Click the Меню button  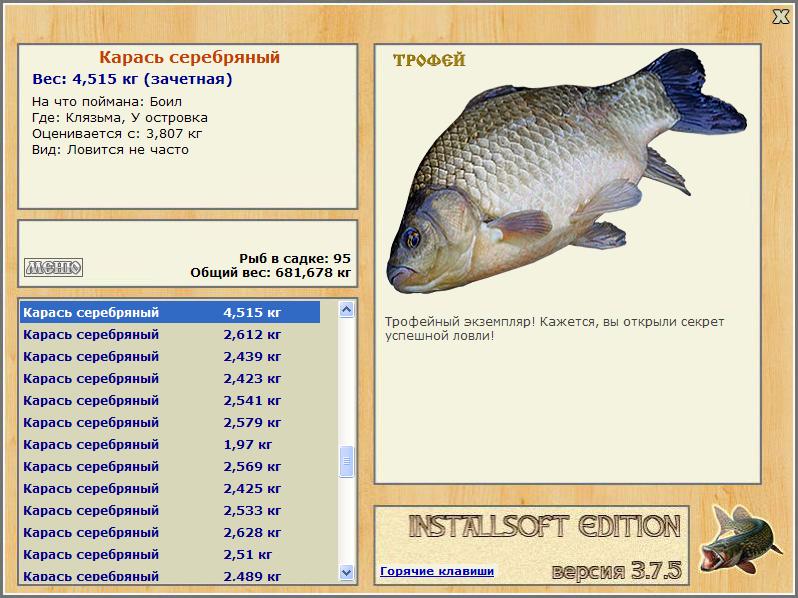click(x=53, y=267)
